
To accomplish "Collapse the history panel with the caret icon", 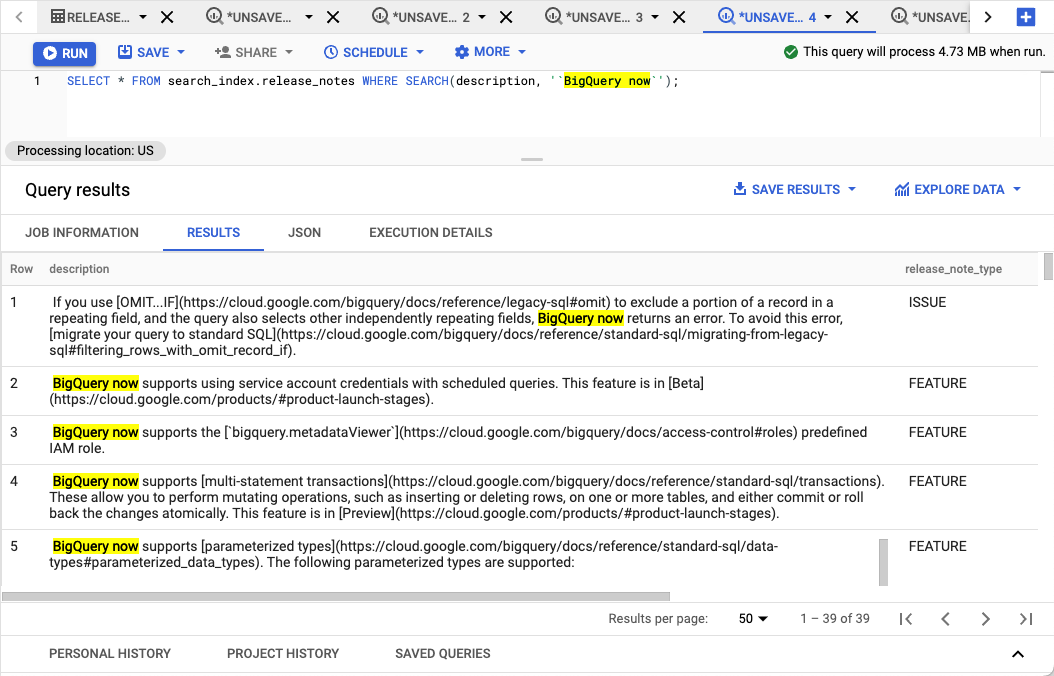I will click(x=1018, y=654).
